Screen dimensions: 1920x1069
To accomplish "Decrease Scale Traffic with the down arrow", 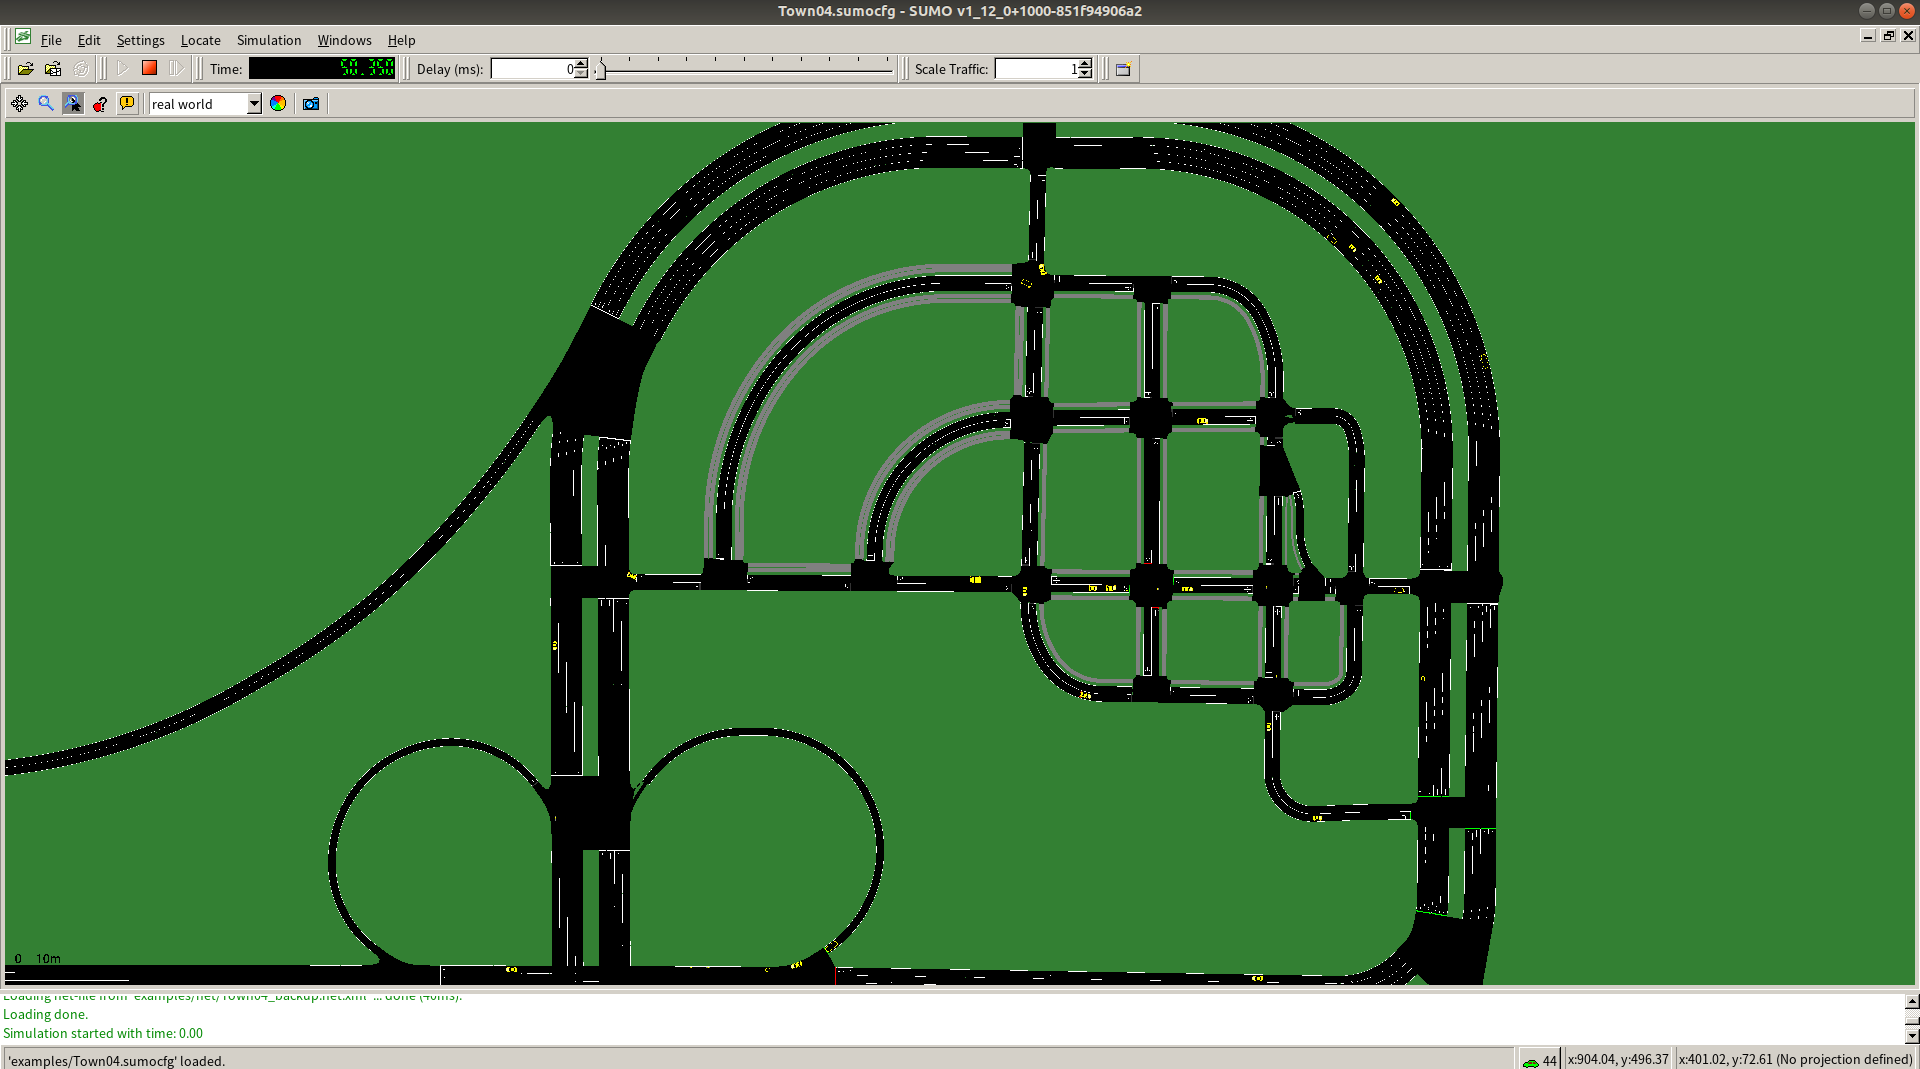I will (1086, 74).
